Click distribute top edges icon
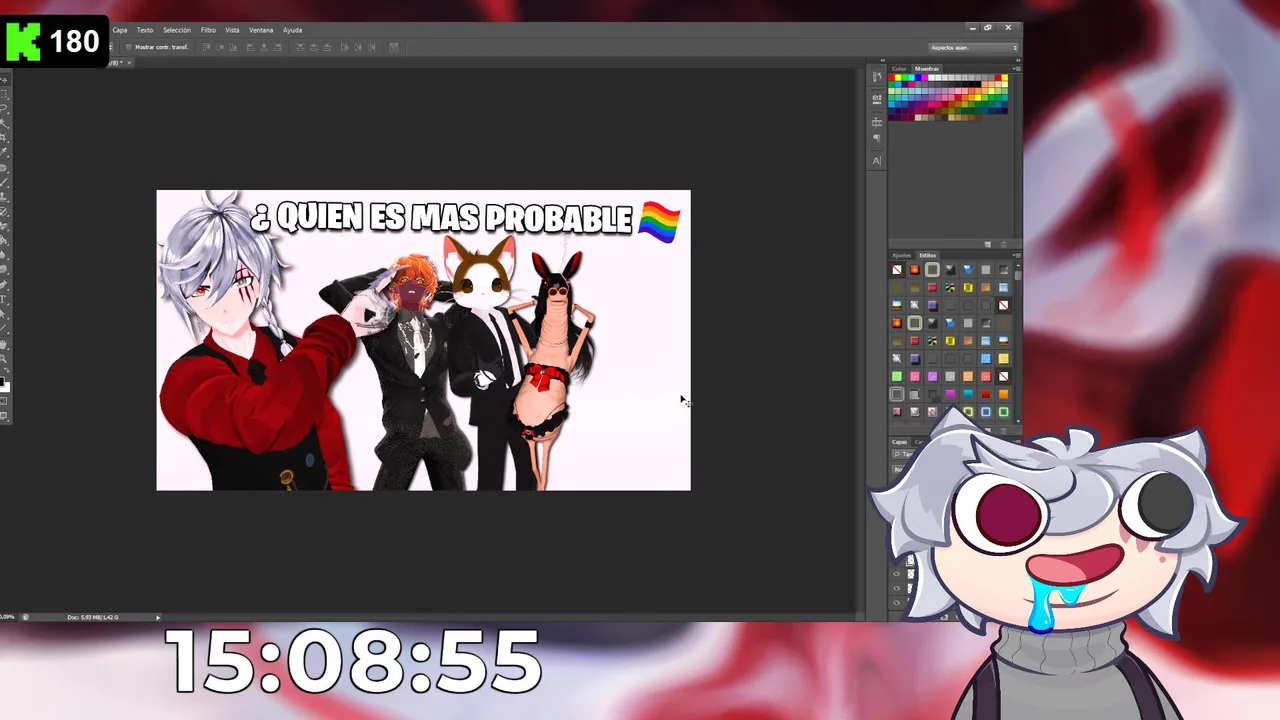This screenshot has width=1280, height=720. pyautogui.click(x=299, y=47)
